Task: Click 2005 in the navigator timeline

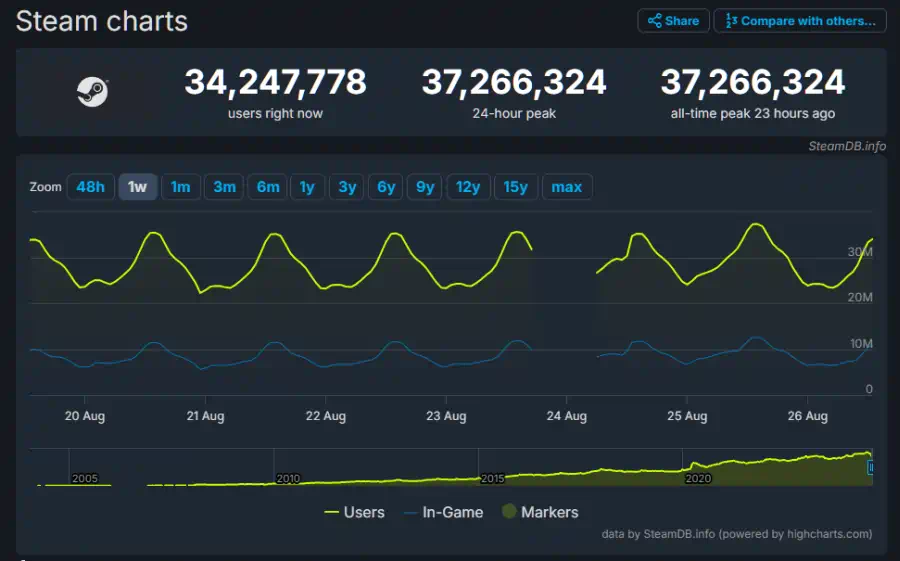Action: tap(85, 478)
